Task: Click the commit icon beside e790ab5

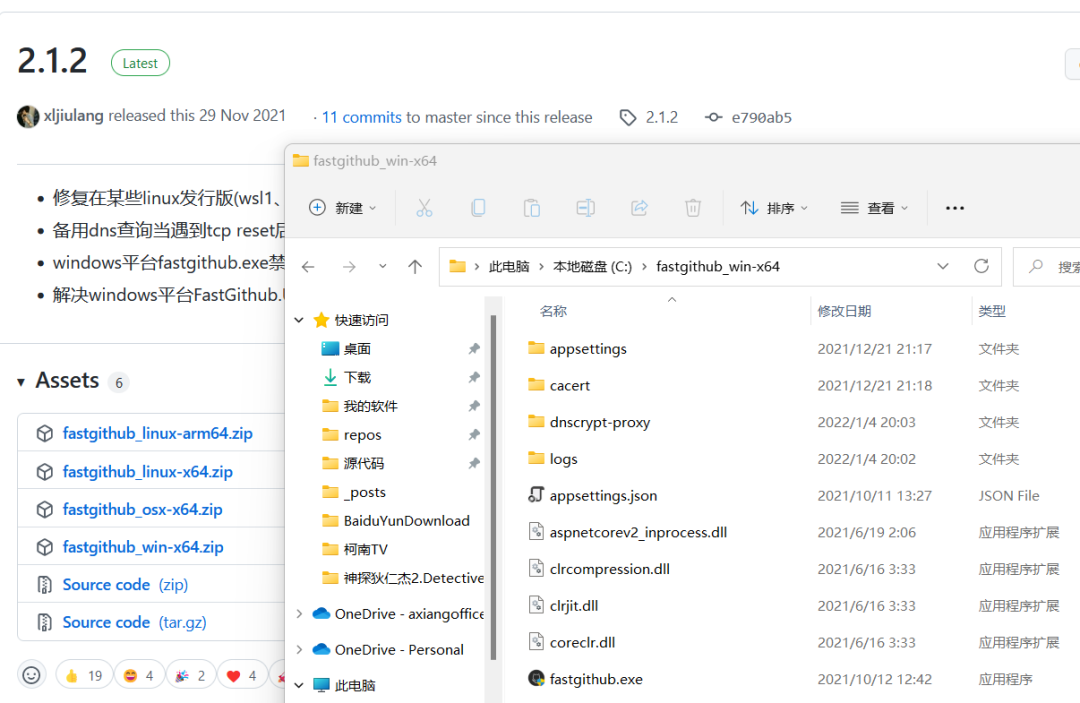Action: pyautogui.click(x=714, y=118)
